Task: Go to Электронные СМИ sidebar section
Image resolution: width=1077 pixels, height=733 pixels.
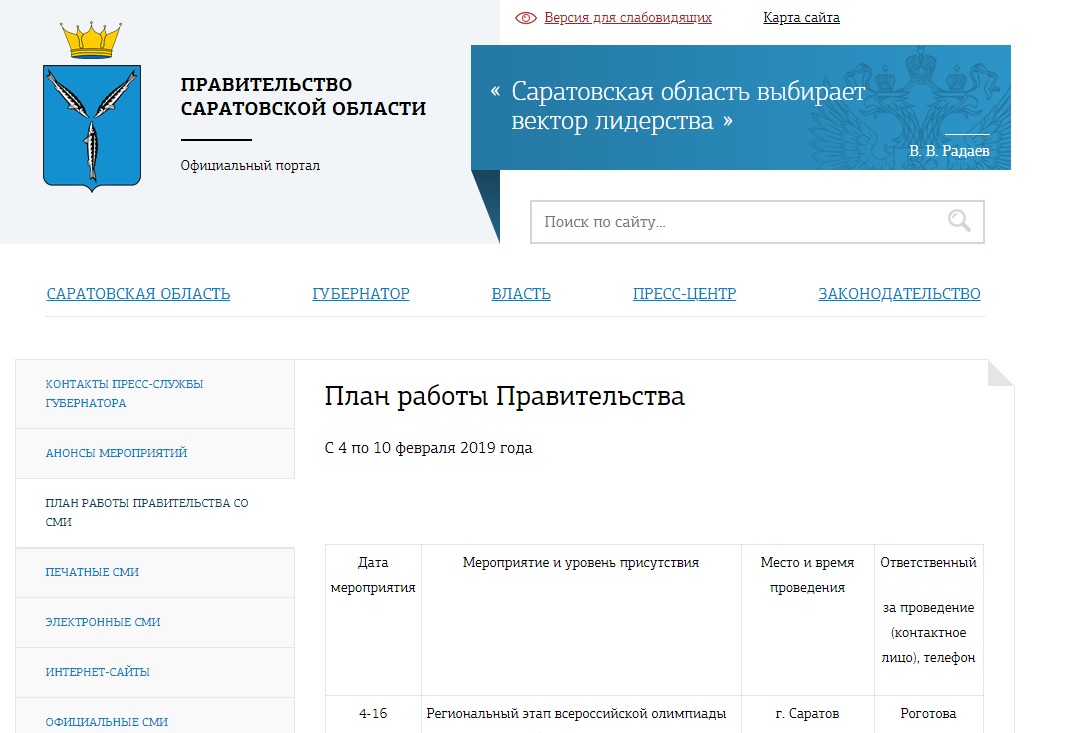Action: pyautogui.click(x=103, y=622)
